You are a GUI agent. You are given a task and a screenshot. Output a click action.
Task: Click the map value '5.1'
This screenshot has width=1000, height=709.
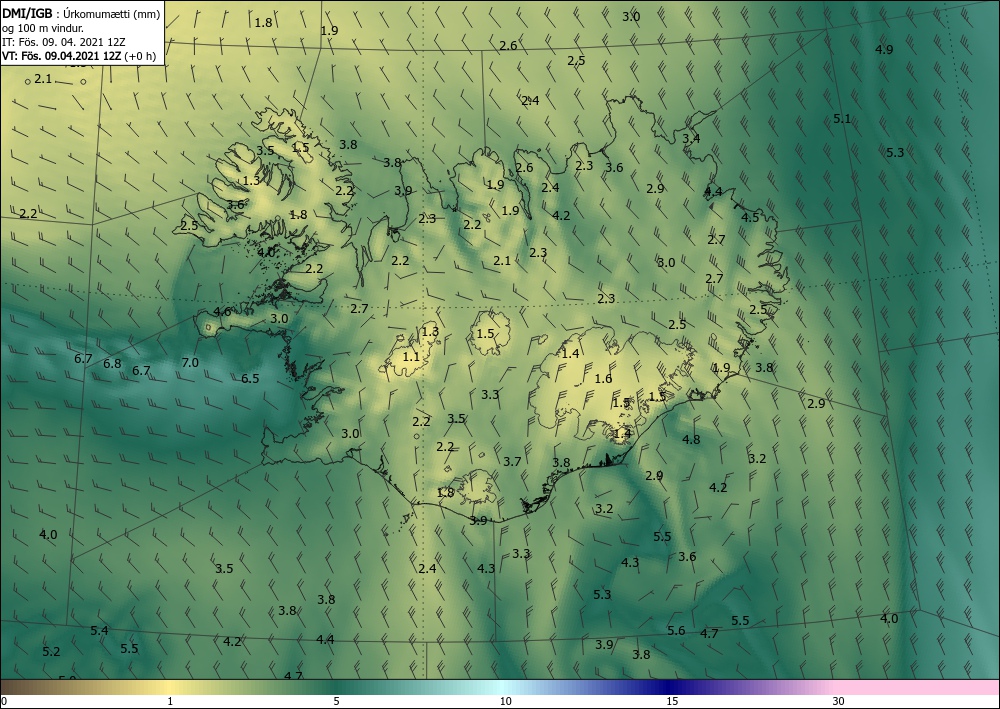point(842,119)
